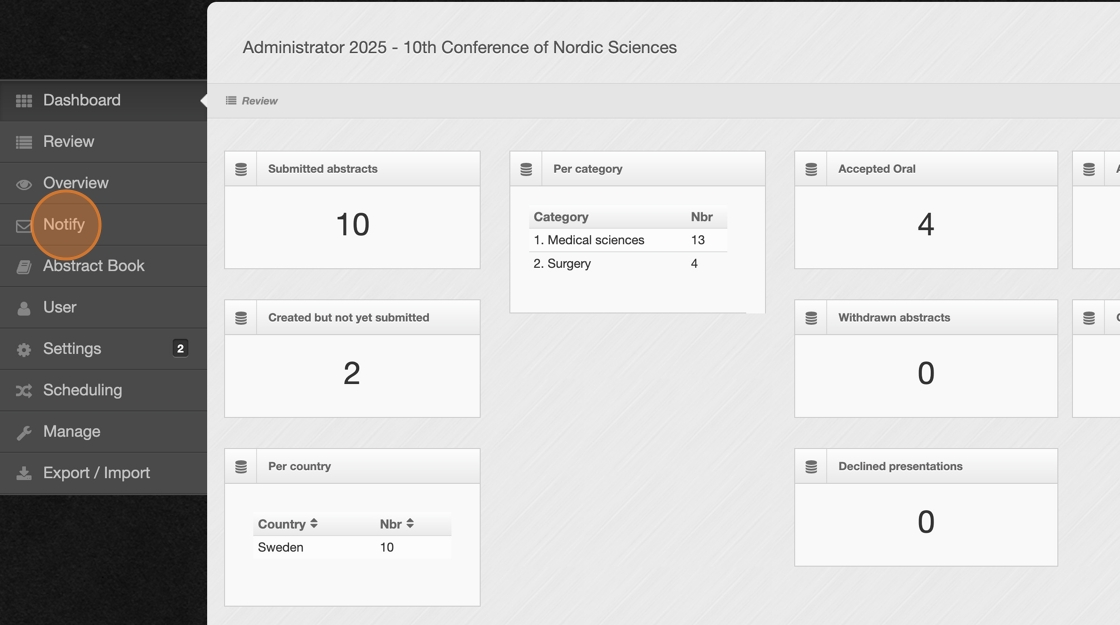The image size is (1120, 625).
Task: Click the Export / Import download icon
Action: [x=24, y=474]
